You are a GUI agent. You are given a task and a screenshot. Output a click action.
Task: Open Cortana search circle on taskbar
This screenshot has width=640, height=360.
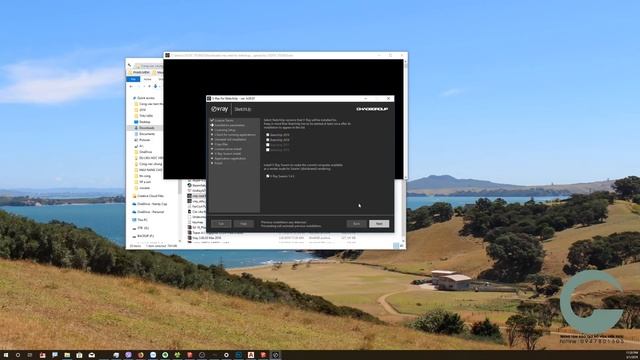coord(18,355)
